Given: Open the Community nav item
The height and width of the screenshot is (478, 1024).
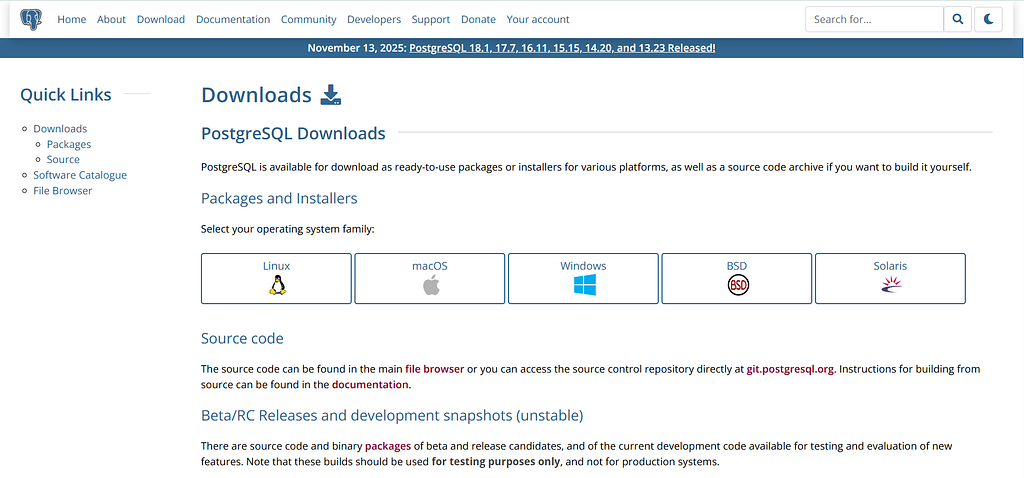Looking at the screenshot, I should pyautogui.click(x=309, y=20).
